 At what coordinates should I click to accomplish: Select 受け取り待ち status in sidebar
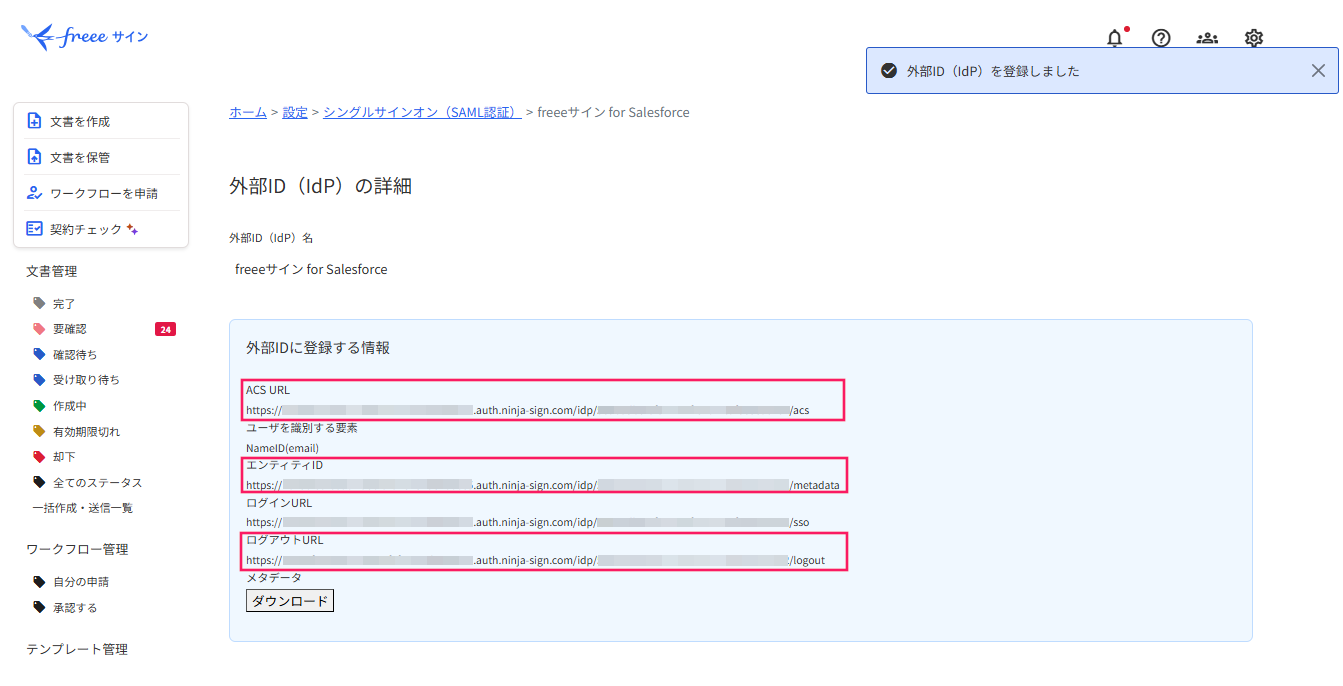tap(86, 380)
